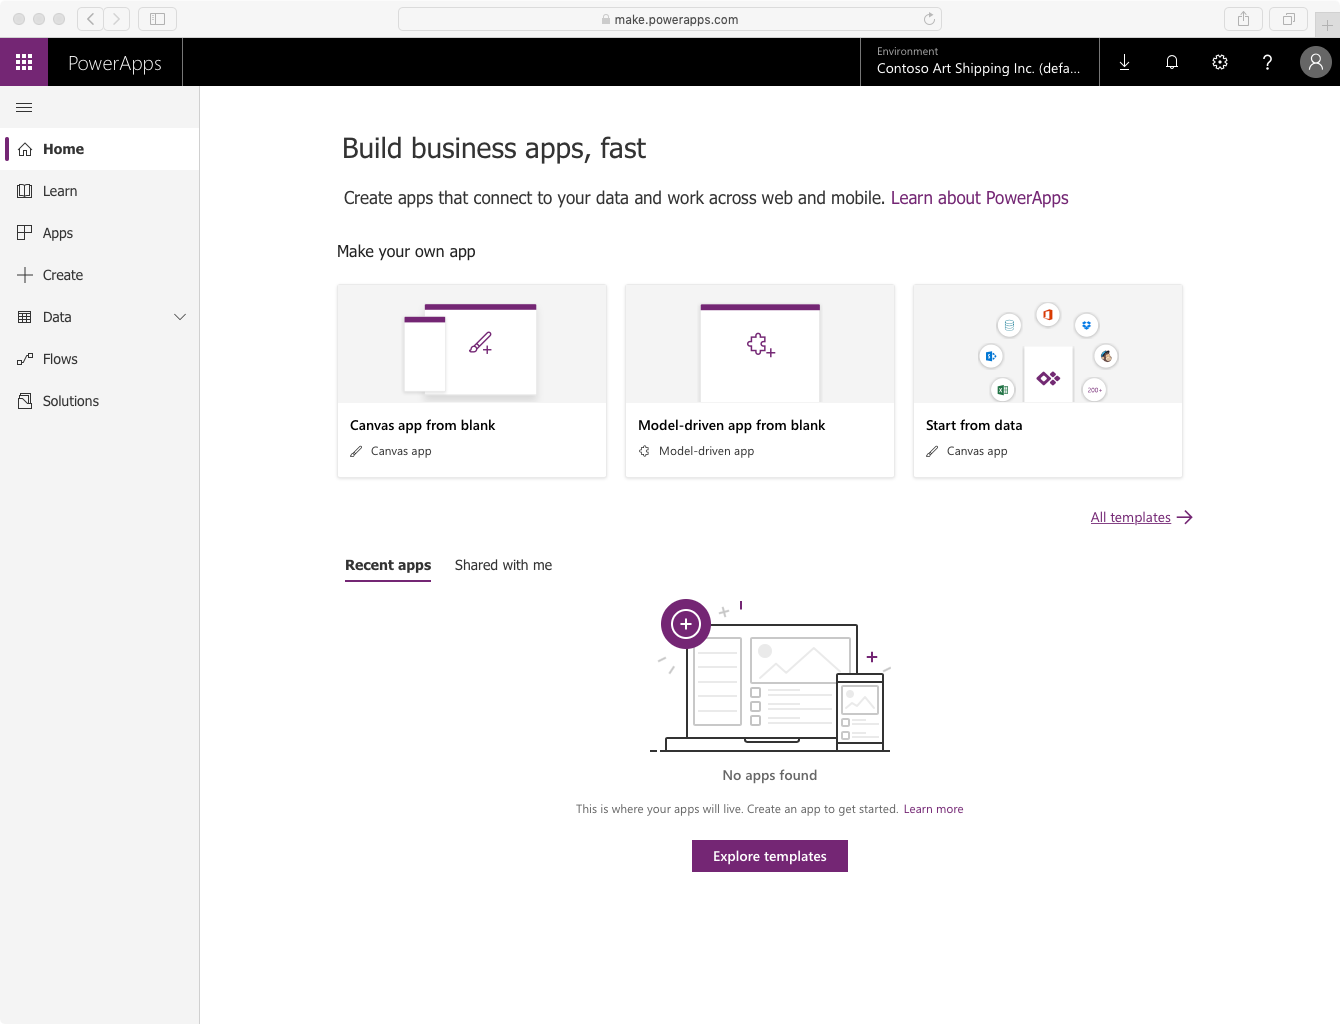Open notifications bell icon
This screenshot has width=1340, height=1024.
1172,62
